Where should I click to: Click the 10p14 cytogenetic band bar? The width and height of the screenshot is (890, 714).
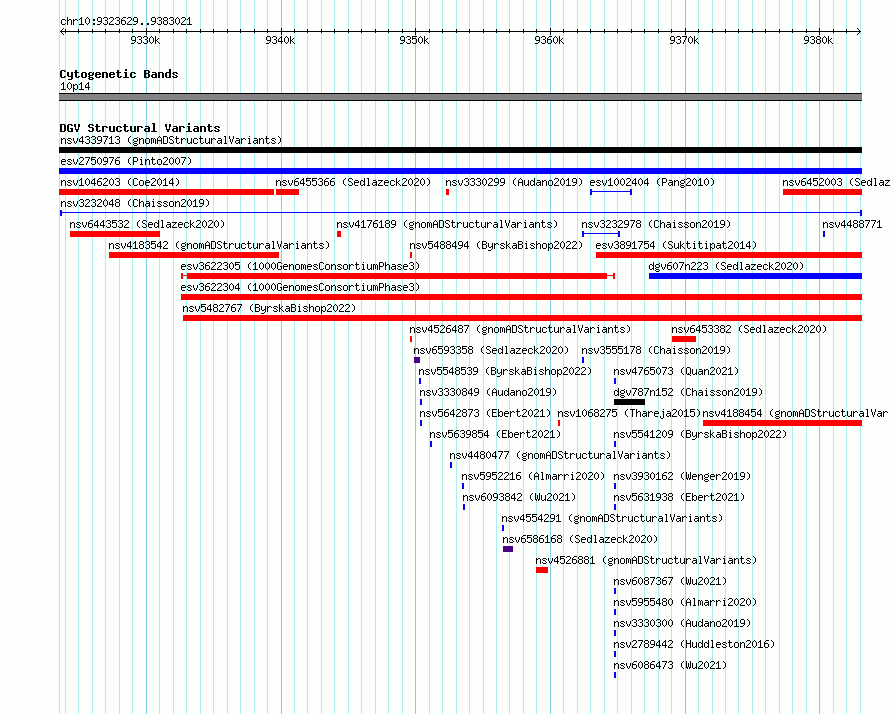(x=460, y=97)
